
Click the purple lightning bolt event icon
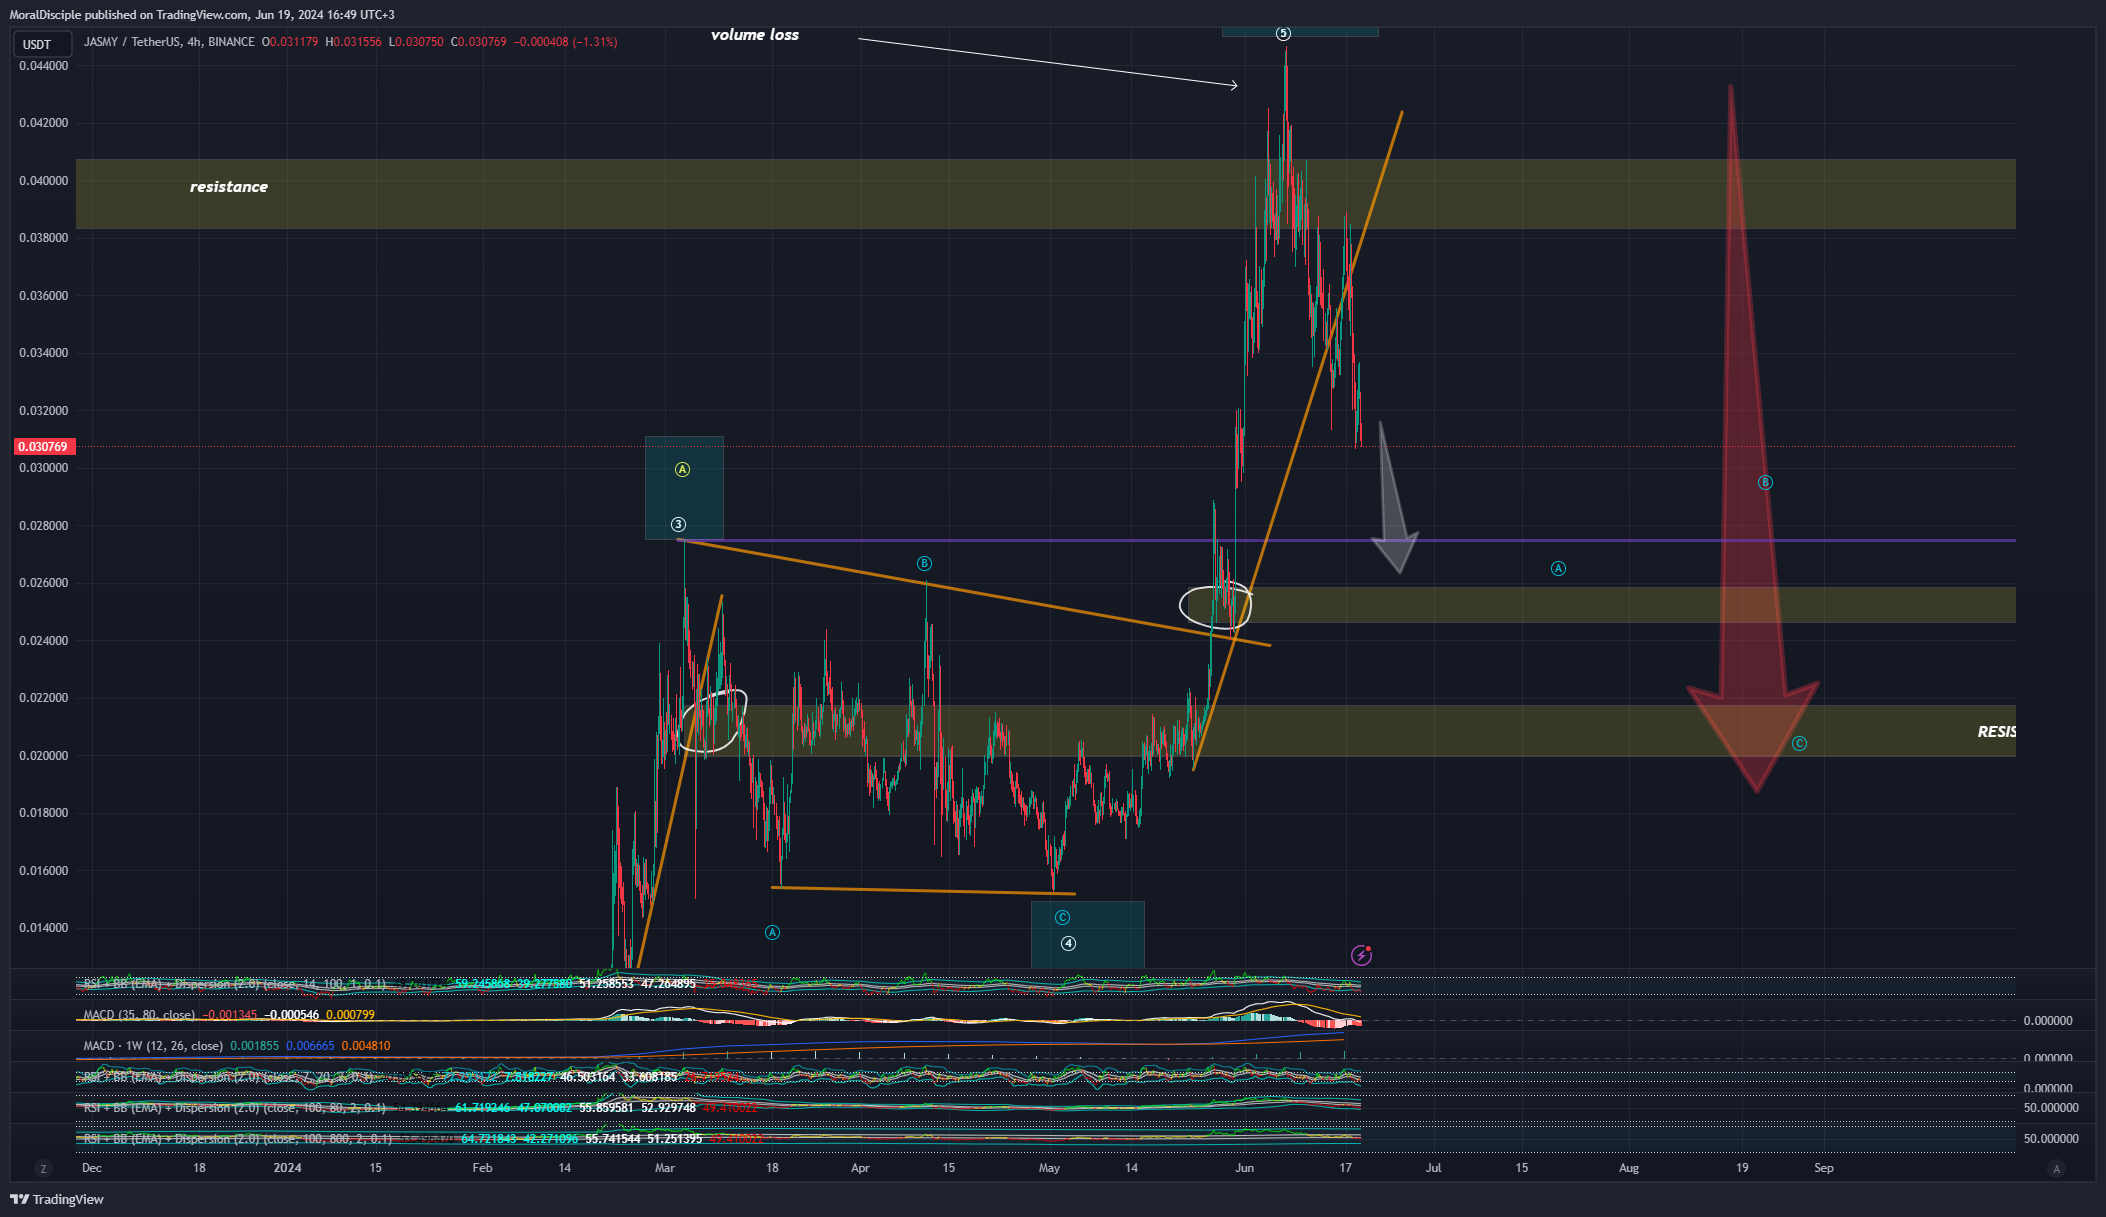[1361, 955]
